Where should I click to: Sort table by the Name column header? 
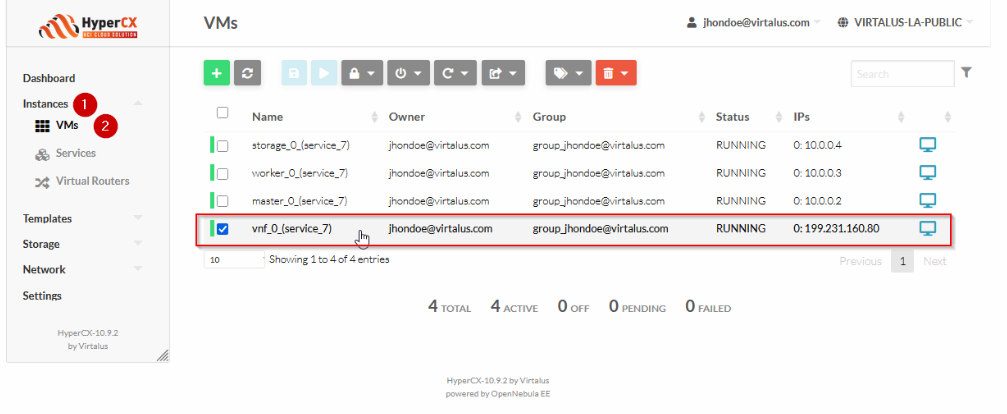(268, 117)
